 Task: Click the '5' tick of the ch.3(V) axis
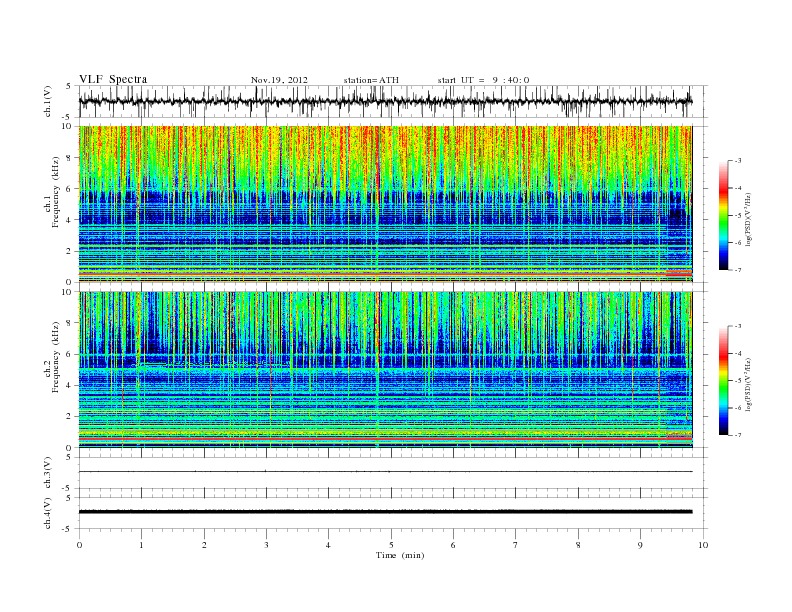70,457
